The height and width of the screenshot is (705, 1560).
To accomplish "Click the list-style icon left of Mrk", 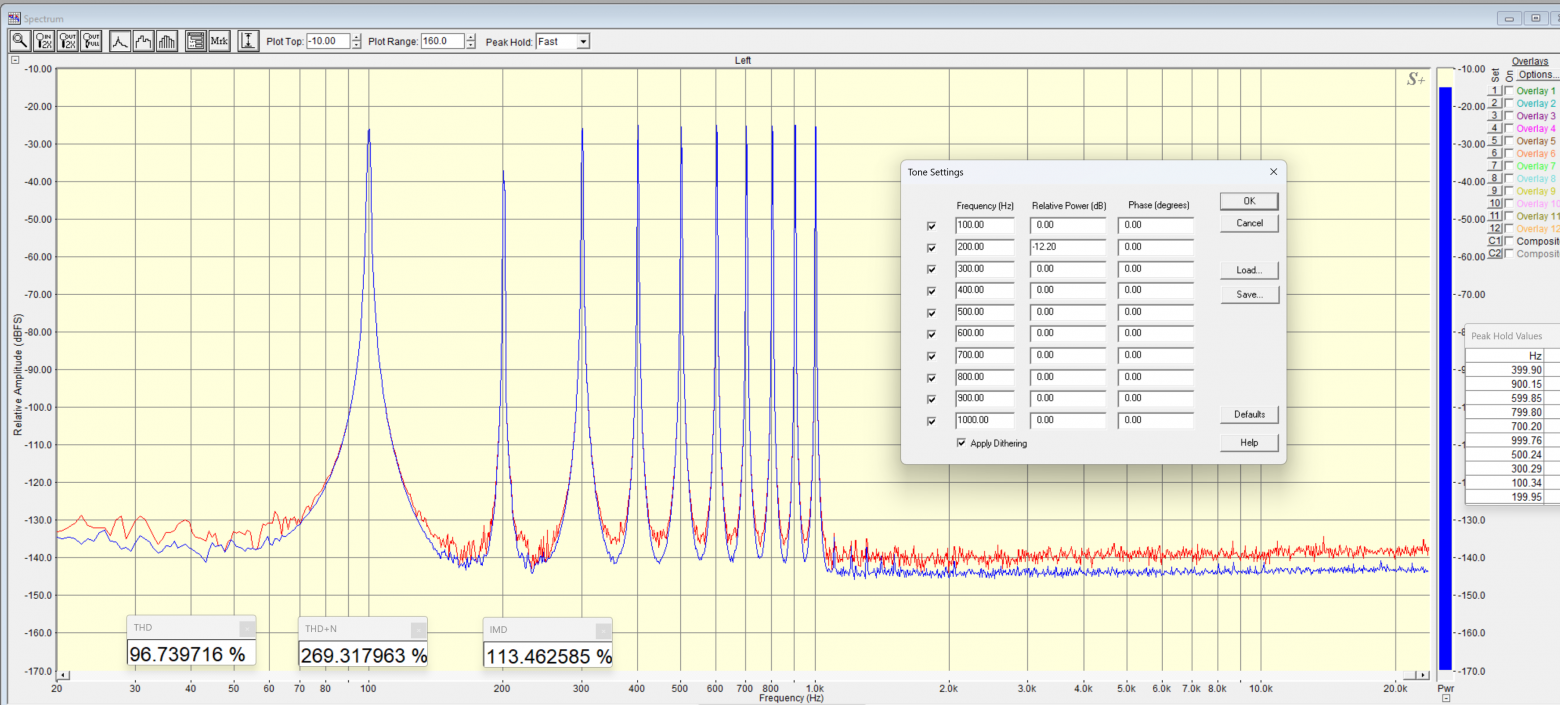I will tap(196, 41).
